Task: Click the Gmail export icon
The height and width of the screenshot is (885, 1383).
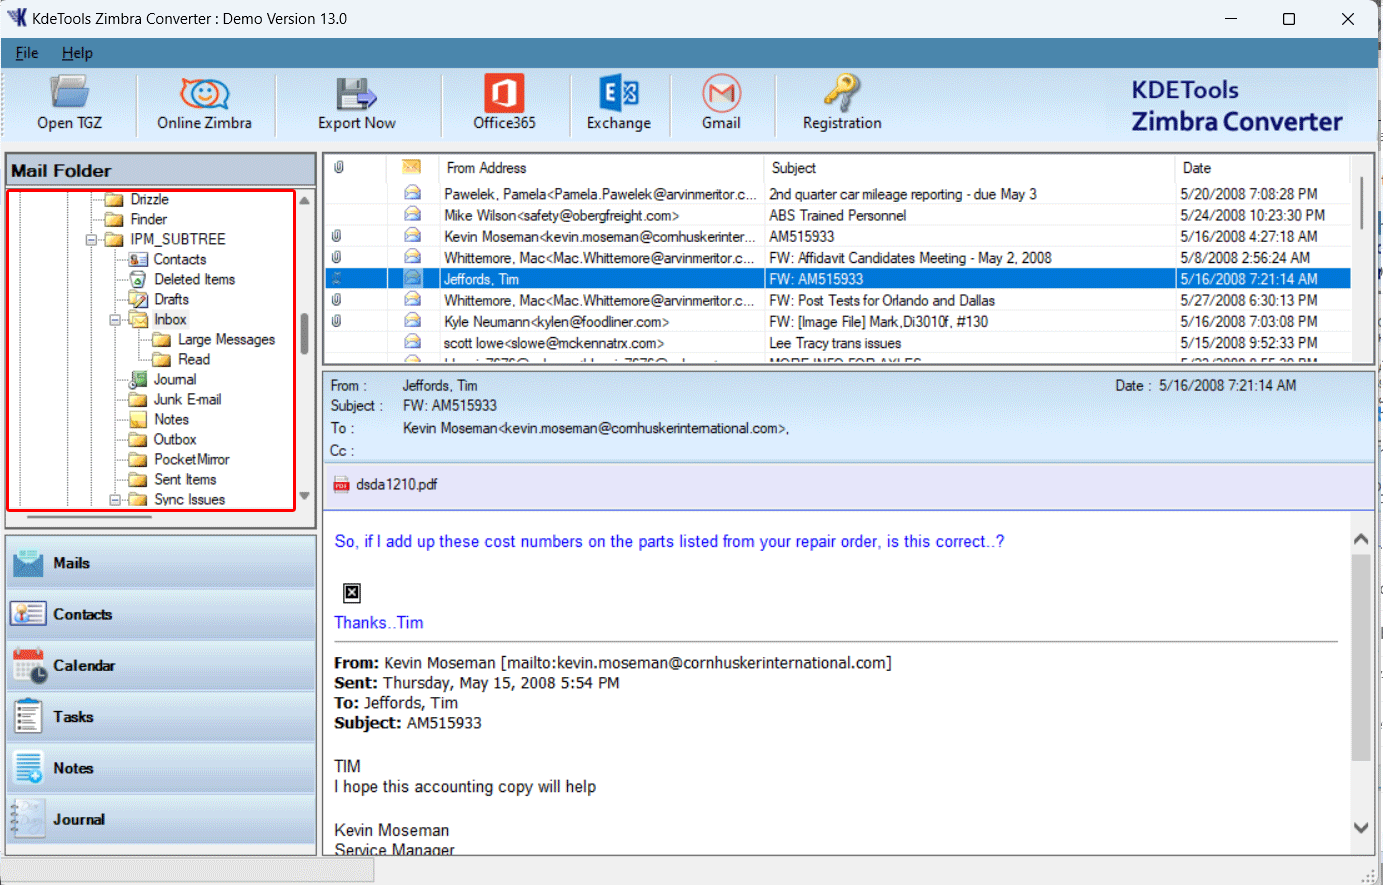Action: (721, 103)
